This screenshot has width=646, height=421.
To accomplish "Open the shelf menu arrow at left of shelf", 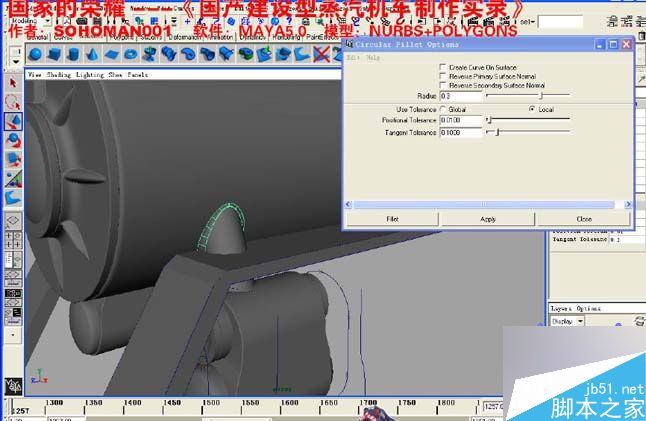I will click(16, 62).
